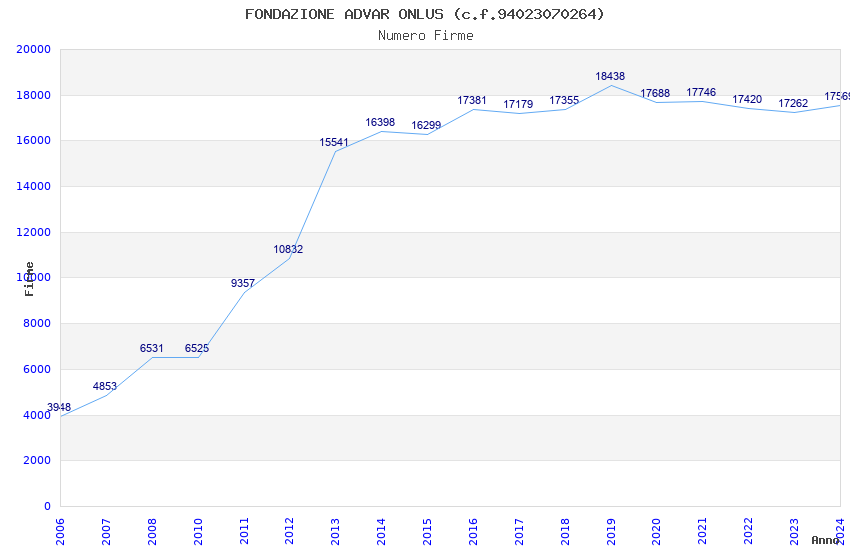Select the data label 17262
The height and width of the screenshot is (550, 850).
793,103
